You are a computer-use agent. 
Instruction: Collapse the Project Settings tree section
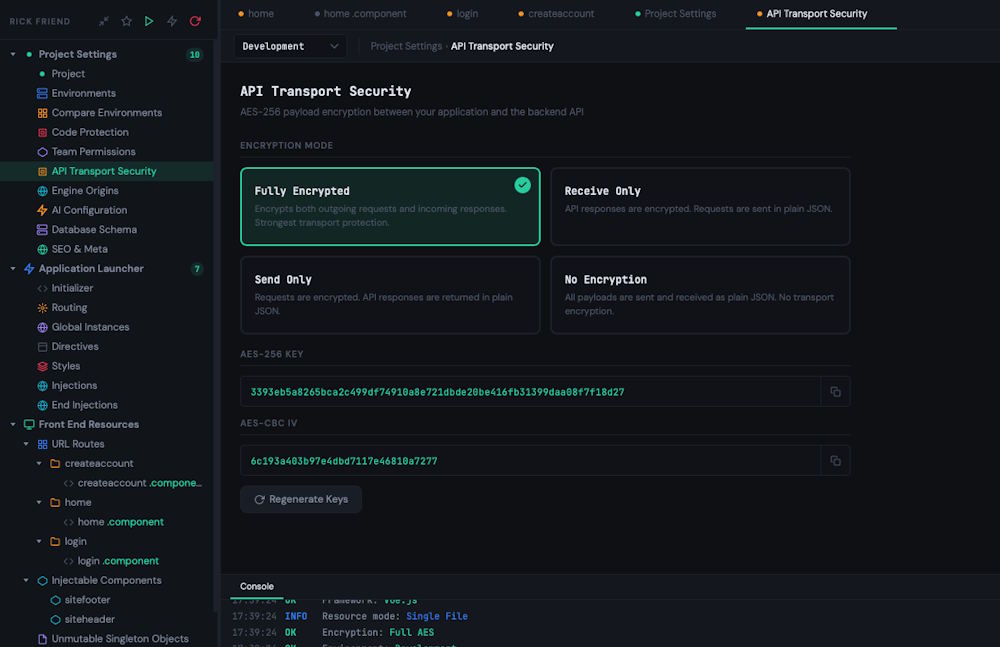click(13, 54)
